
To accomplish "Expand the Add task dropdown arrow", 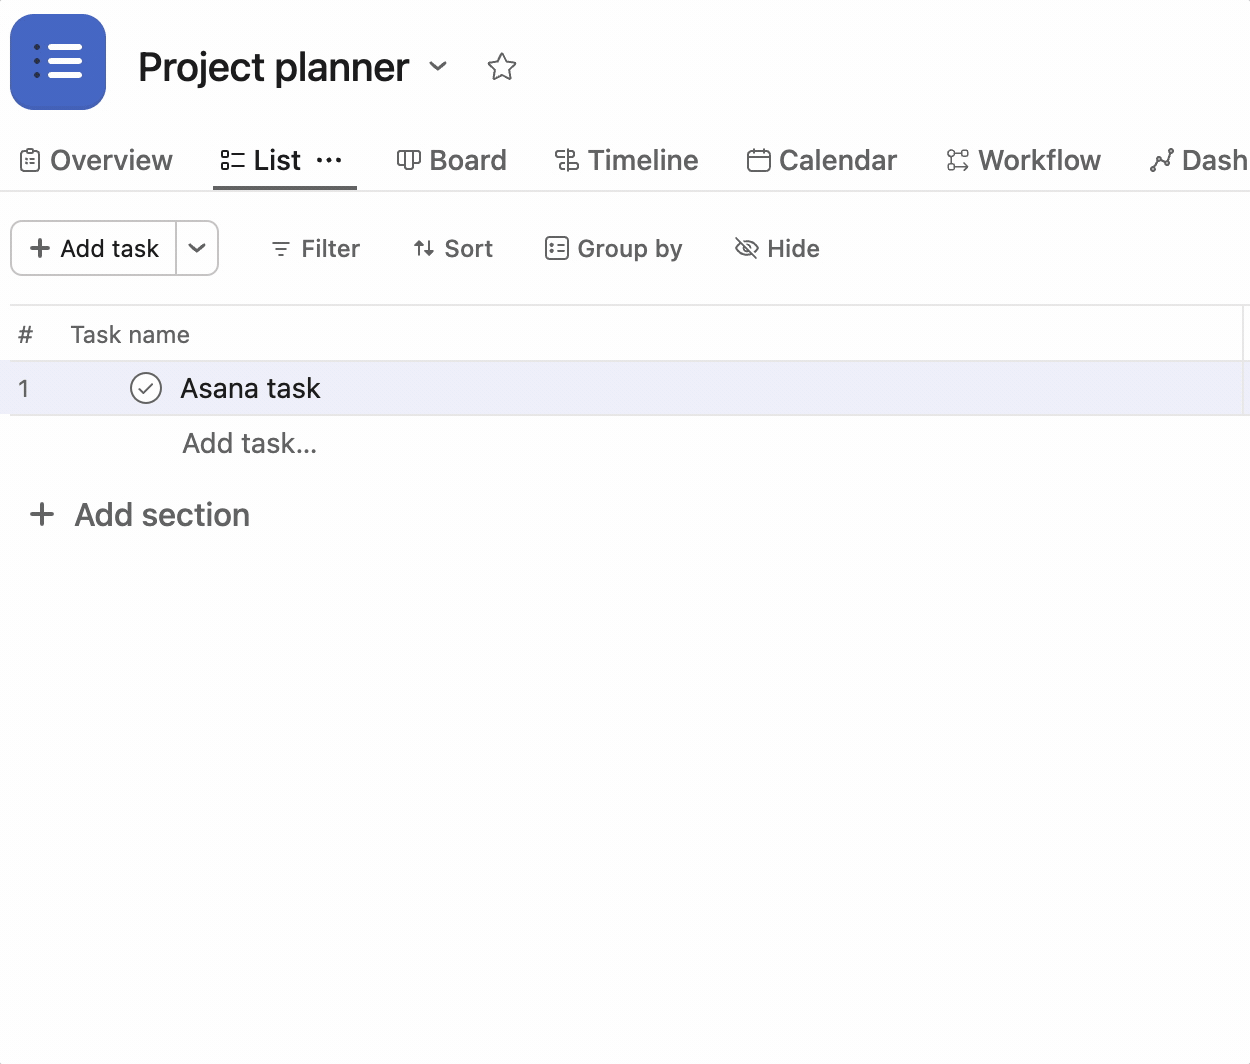I will [x=197, y=248].
